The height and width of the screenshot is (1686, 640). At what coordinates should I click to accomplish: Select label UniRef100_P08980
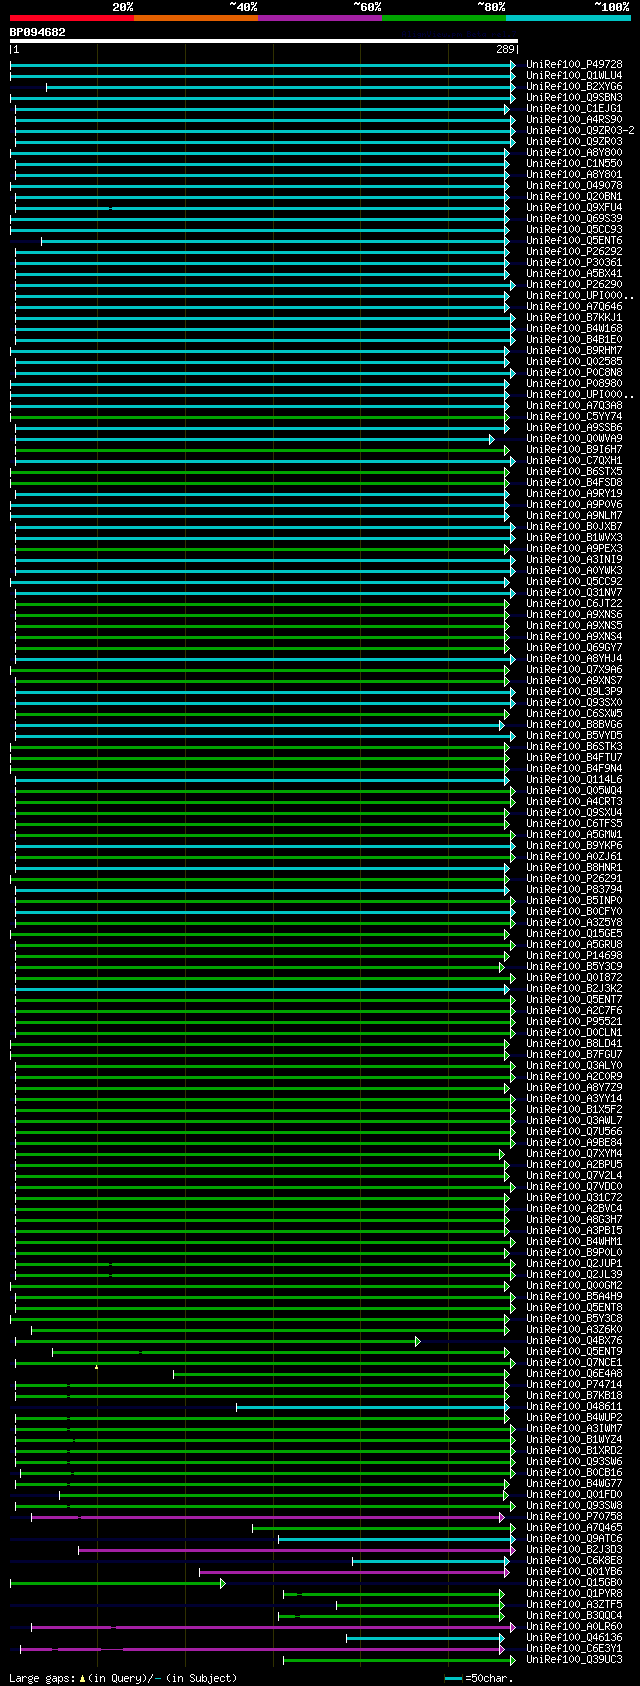click(x=574, y=383)
